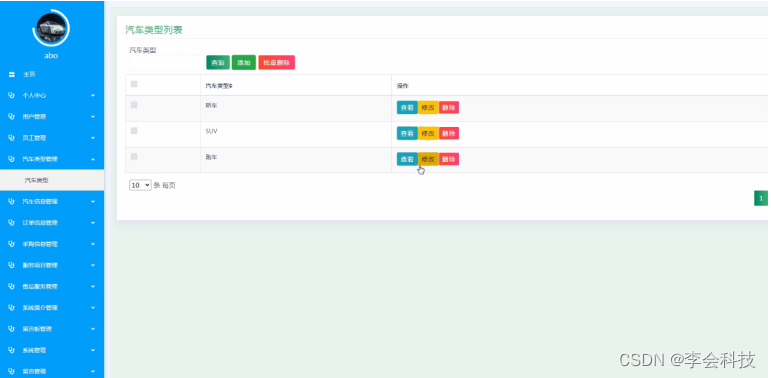The height and width of the screenshot is (378, 771).
Task: Expand 汽车信息管理 using its chevron arrow
Action: click(x=93, y=202)
